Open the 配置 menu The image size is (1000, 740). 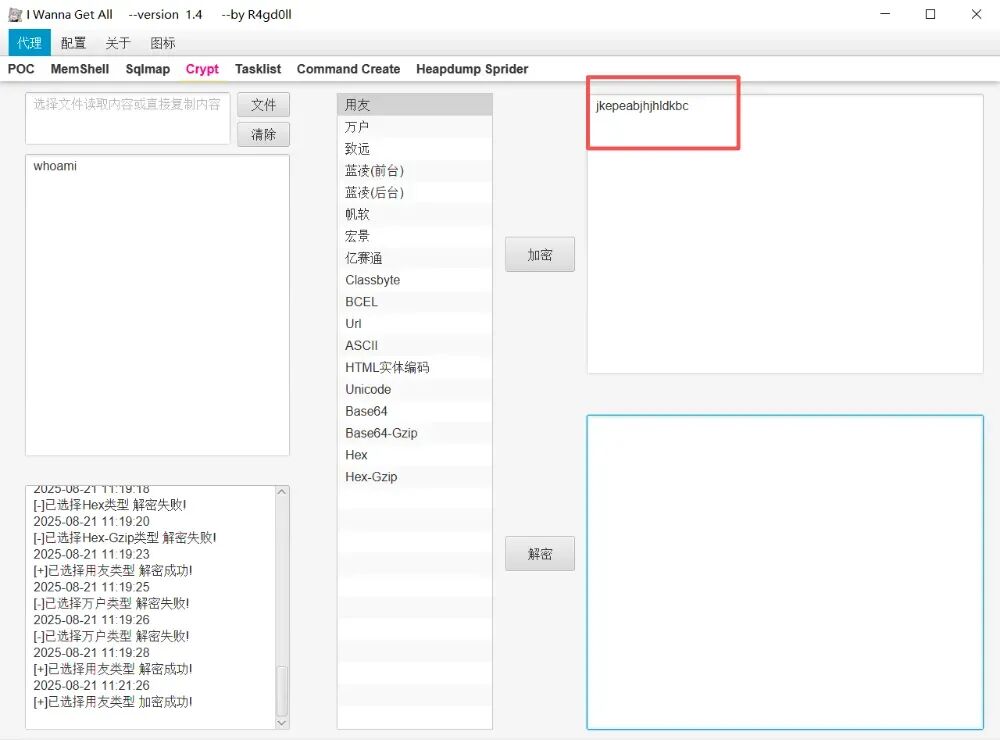coord(73,43)
